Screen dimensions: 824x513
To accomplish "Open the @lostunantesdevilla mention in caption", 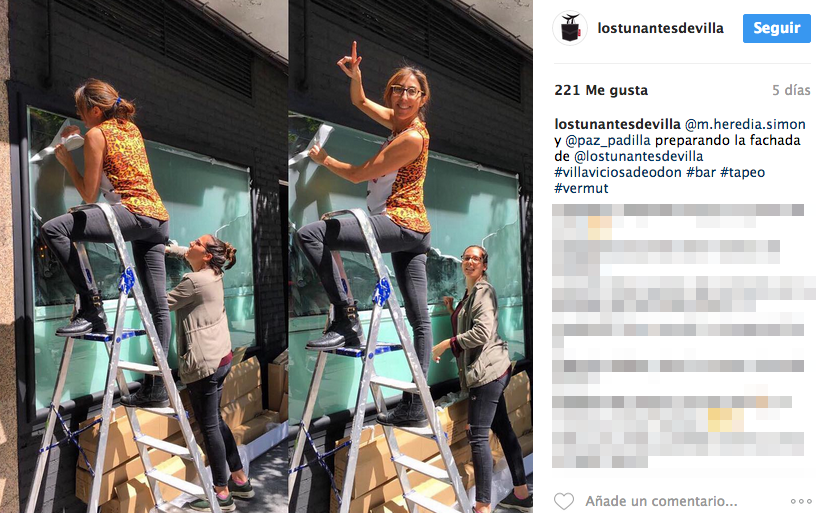I will pyautogui.click(x=638, y=156).
